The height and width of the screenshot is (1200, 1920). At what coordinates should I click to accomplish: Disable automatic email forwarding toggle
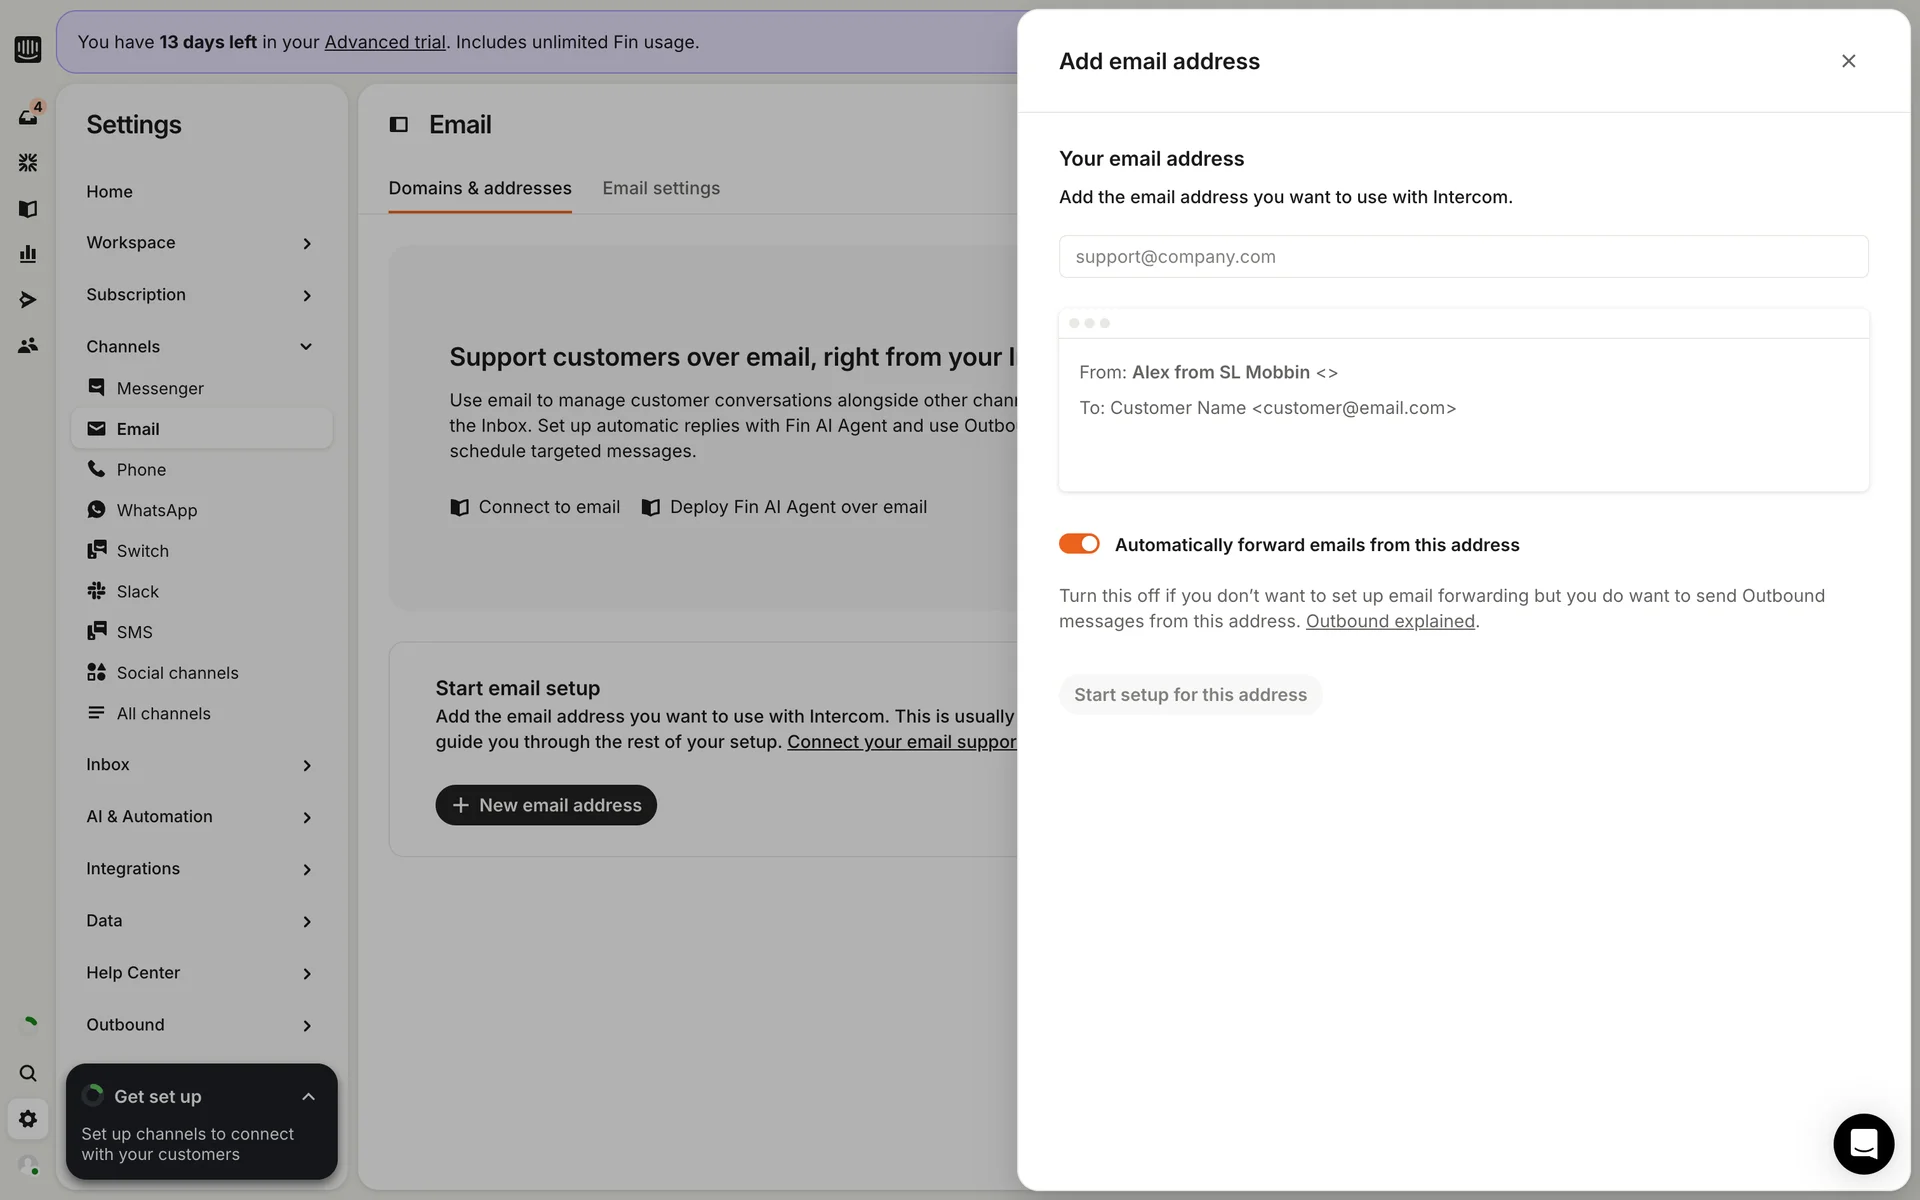(x=1079, y=544)
